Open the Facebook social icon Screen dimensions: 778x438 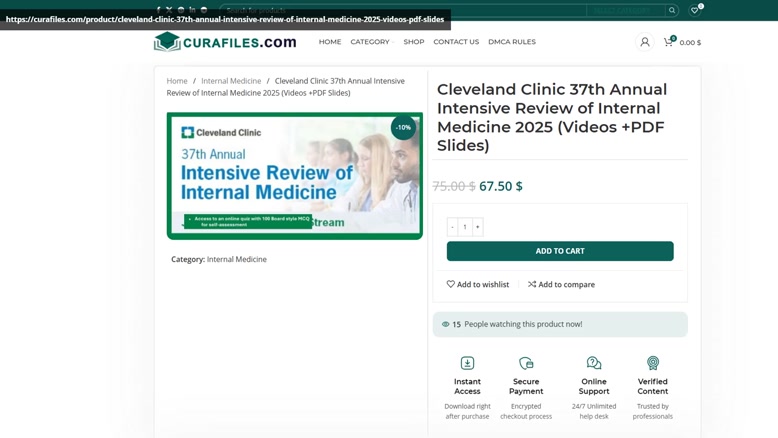click(x=158, y=10)
